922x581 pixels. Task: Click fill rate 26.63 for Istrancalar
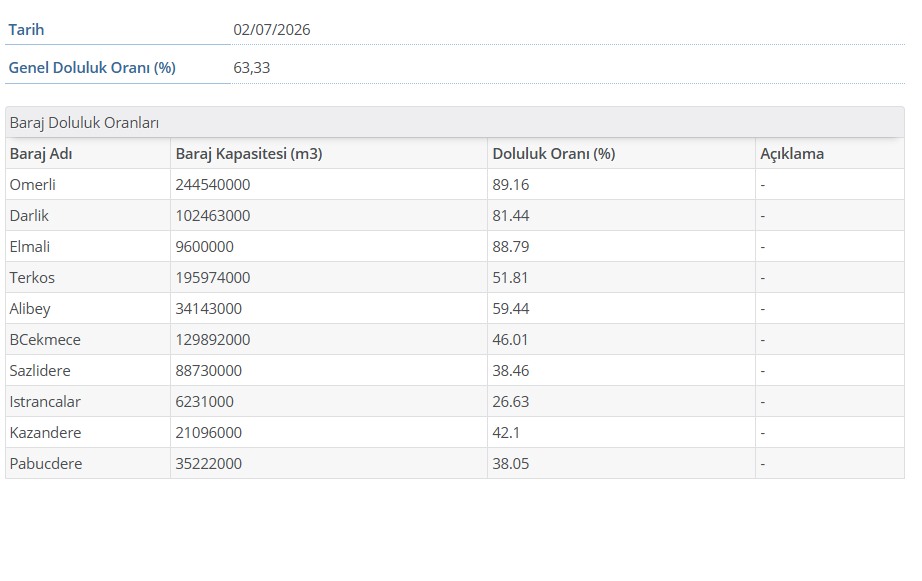511,402
